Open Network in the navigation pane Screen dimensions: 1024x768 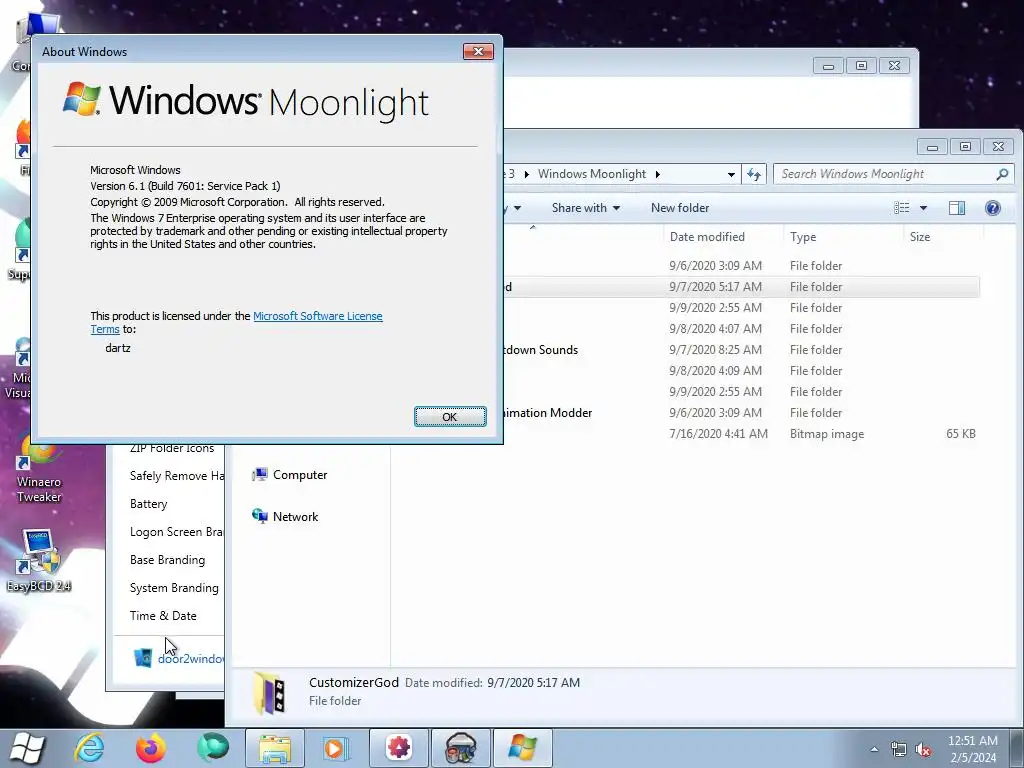[295, 517]
